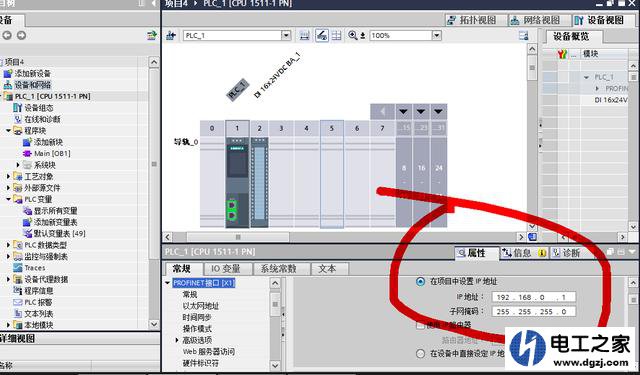Open 默认变量表 [49]
Screen dimensions: 640x375
60,233
